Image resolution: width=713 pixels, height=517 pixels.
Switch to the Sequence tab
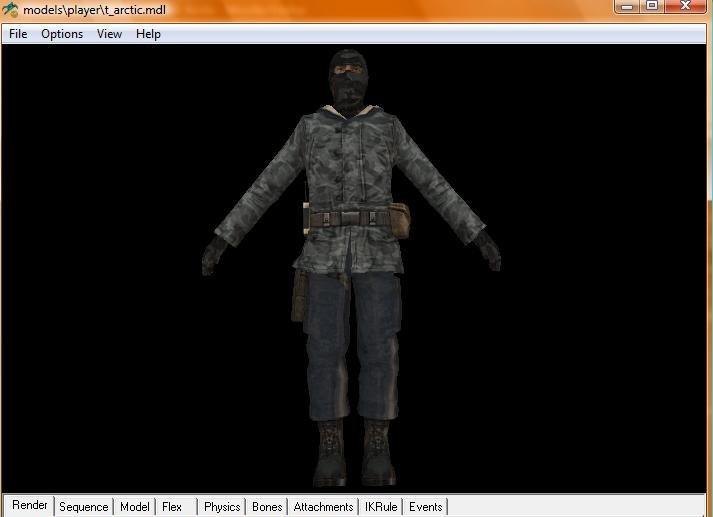[x=83, y=507]
